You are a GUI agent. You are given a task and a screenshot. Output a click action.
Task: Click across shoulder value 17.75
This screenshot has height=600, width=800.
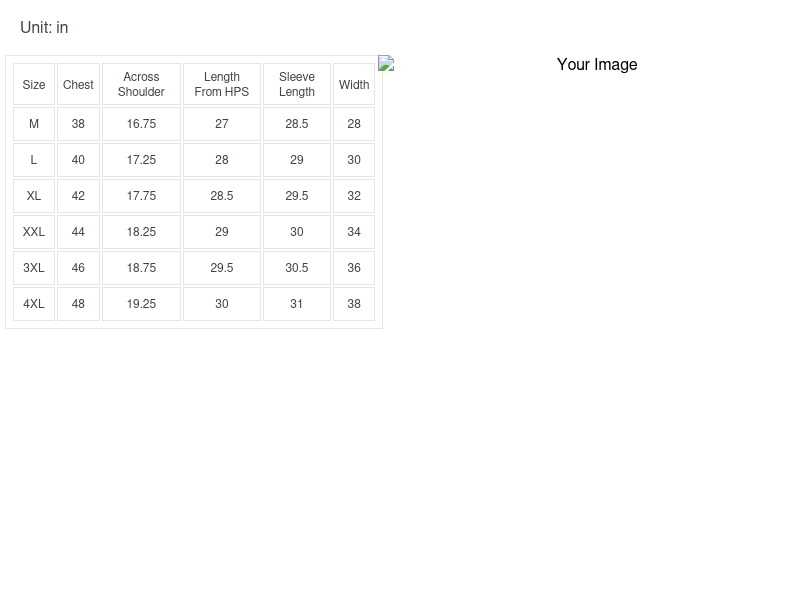point(141,196)
